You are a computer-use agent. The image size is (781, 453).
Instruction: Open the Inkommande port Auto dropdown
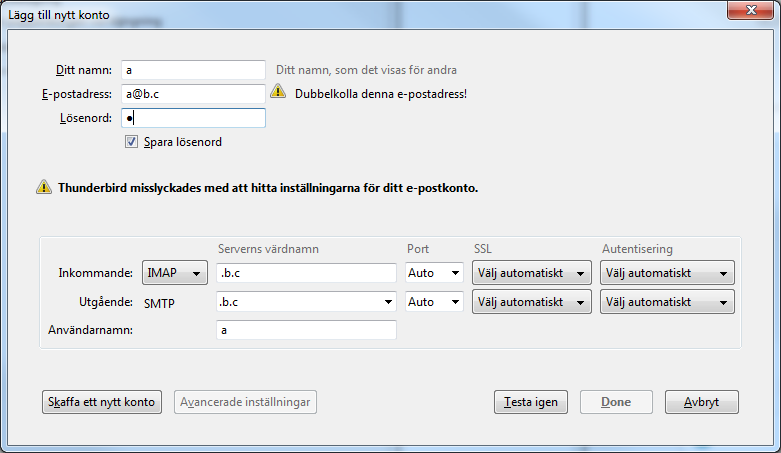(434, 273)
